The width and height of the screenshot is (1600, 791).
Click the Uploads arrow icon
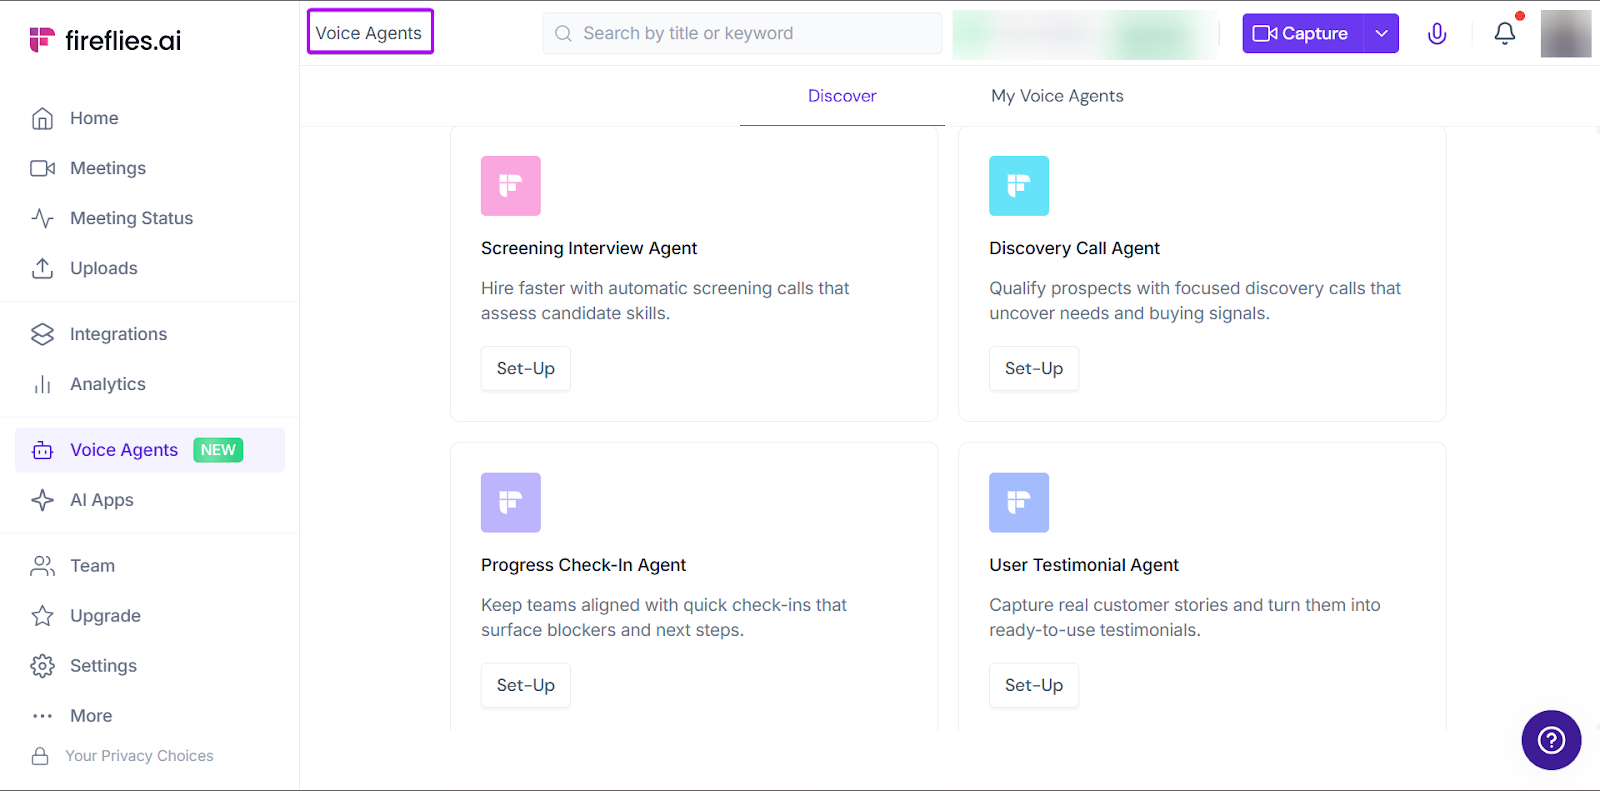click(42, 268)
